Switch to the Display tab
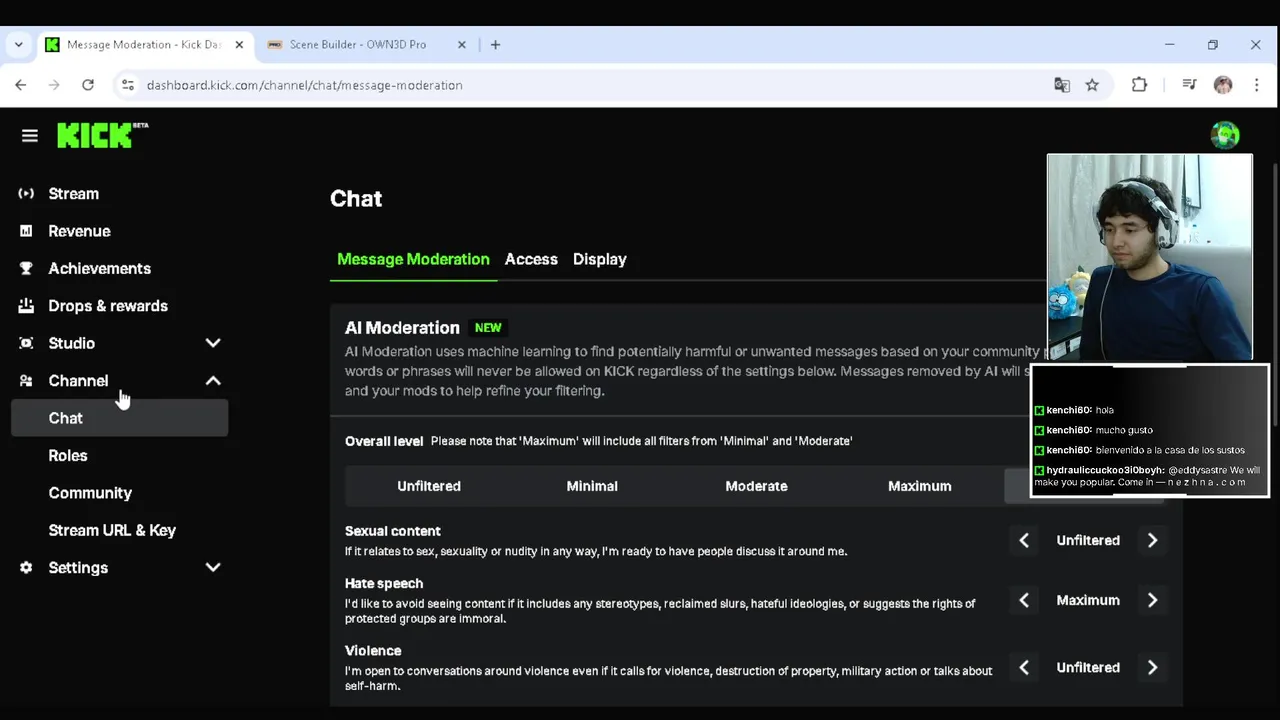The image size is (1280, 720). [x=600, y=259]
